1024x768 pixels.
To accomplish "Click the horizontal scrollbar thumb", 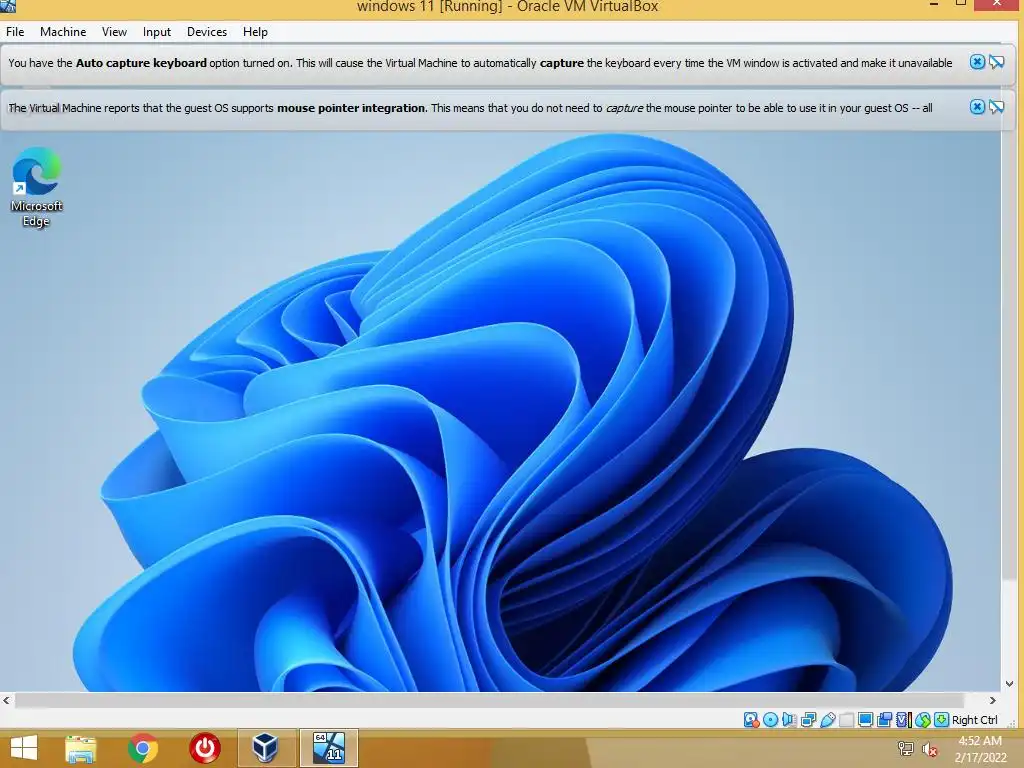I will 489,700.
